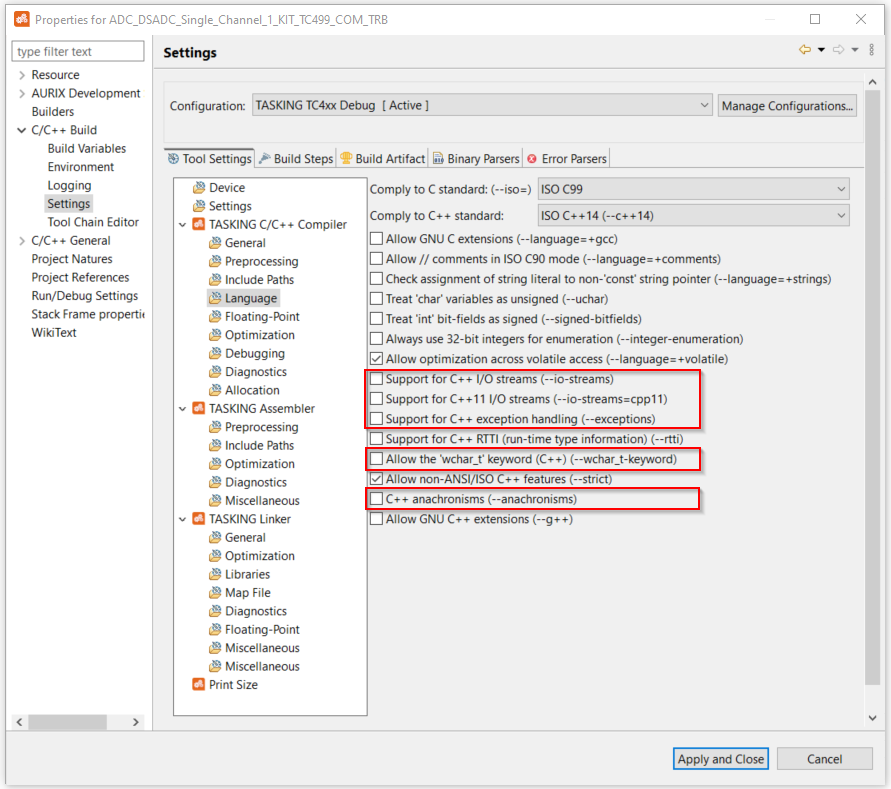Enable Allow GNU C extensions checkbox
891x789 pixels.
point(376,239)
